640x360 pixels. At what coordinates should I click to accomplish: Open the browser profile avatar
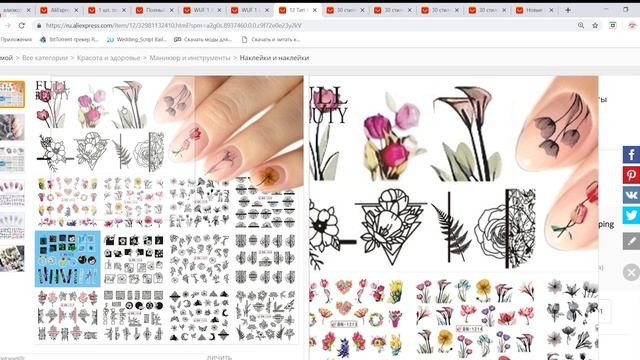tap(632, 25)
